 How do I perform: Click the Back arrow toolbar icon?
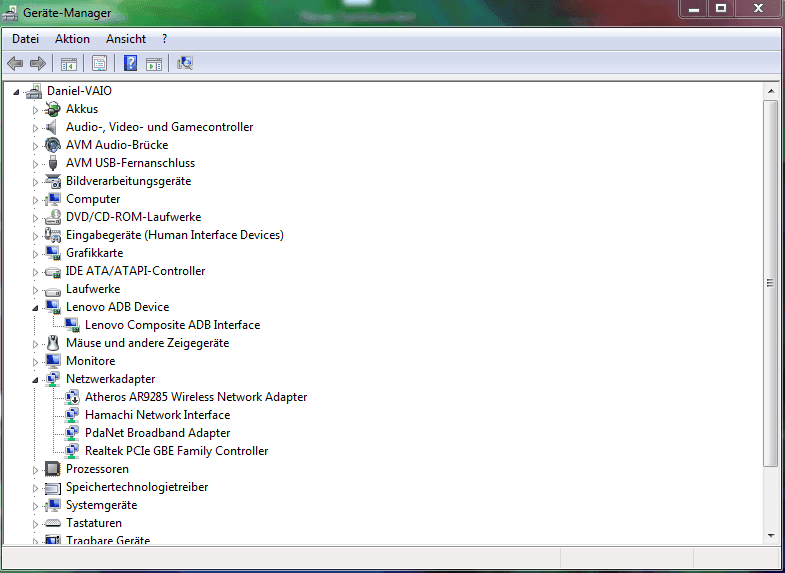[15, 63]
